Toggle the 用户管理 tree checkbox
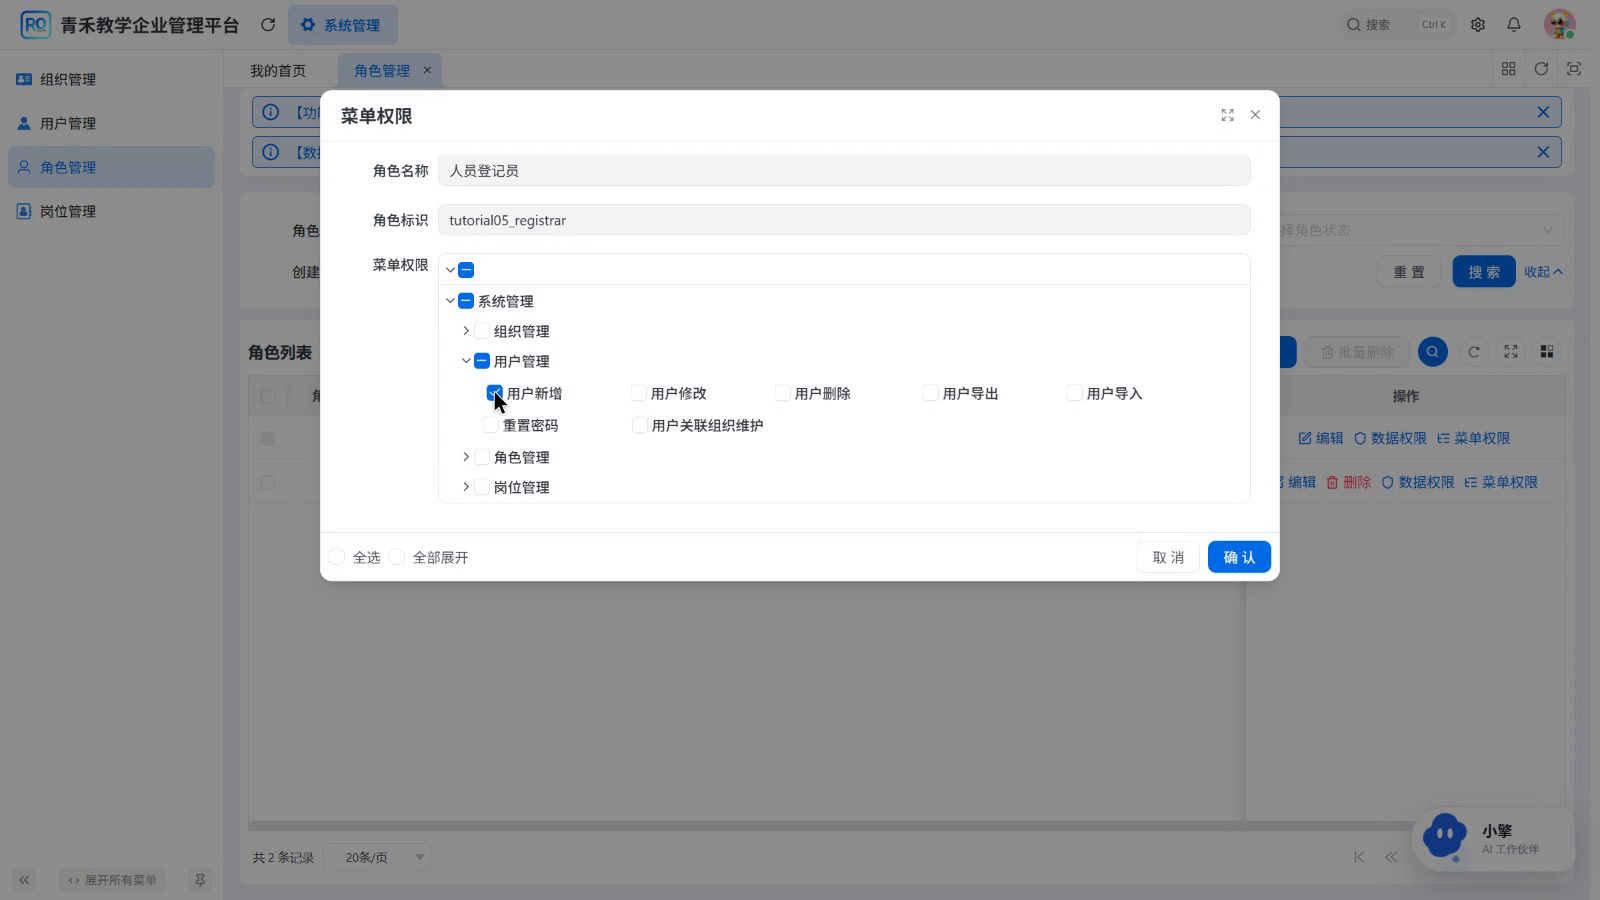The width and height of the screenshot is (1600, 900). coord(482,361)
